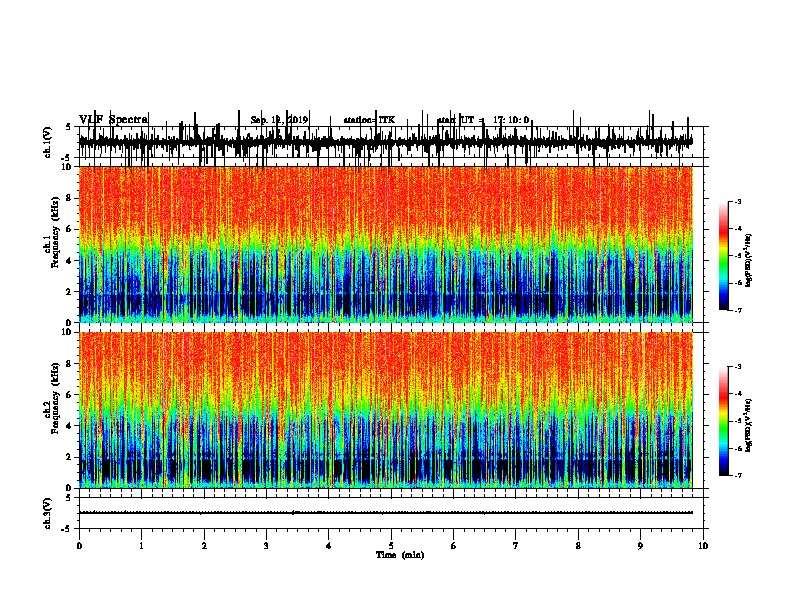Click the Sep. 2019 date label

[x=279, y=120]
